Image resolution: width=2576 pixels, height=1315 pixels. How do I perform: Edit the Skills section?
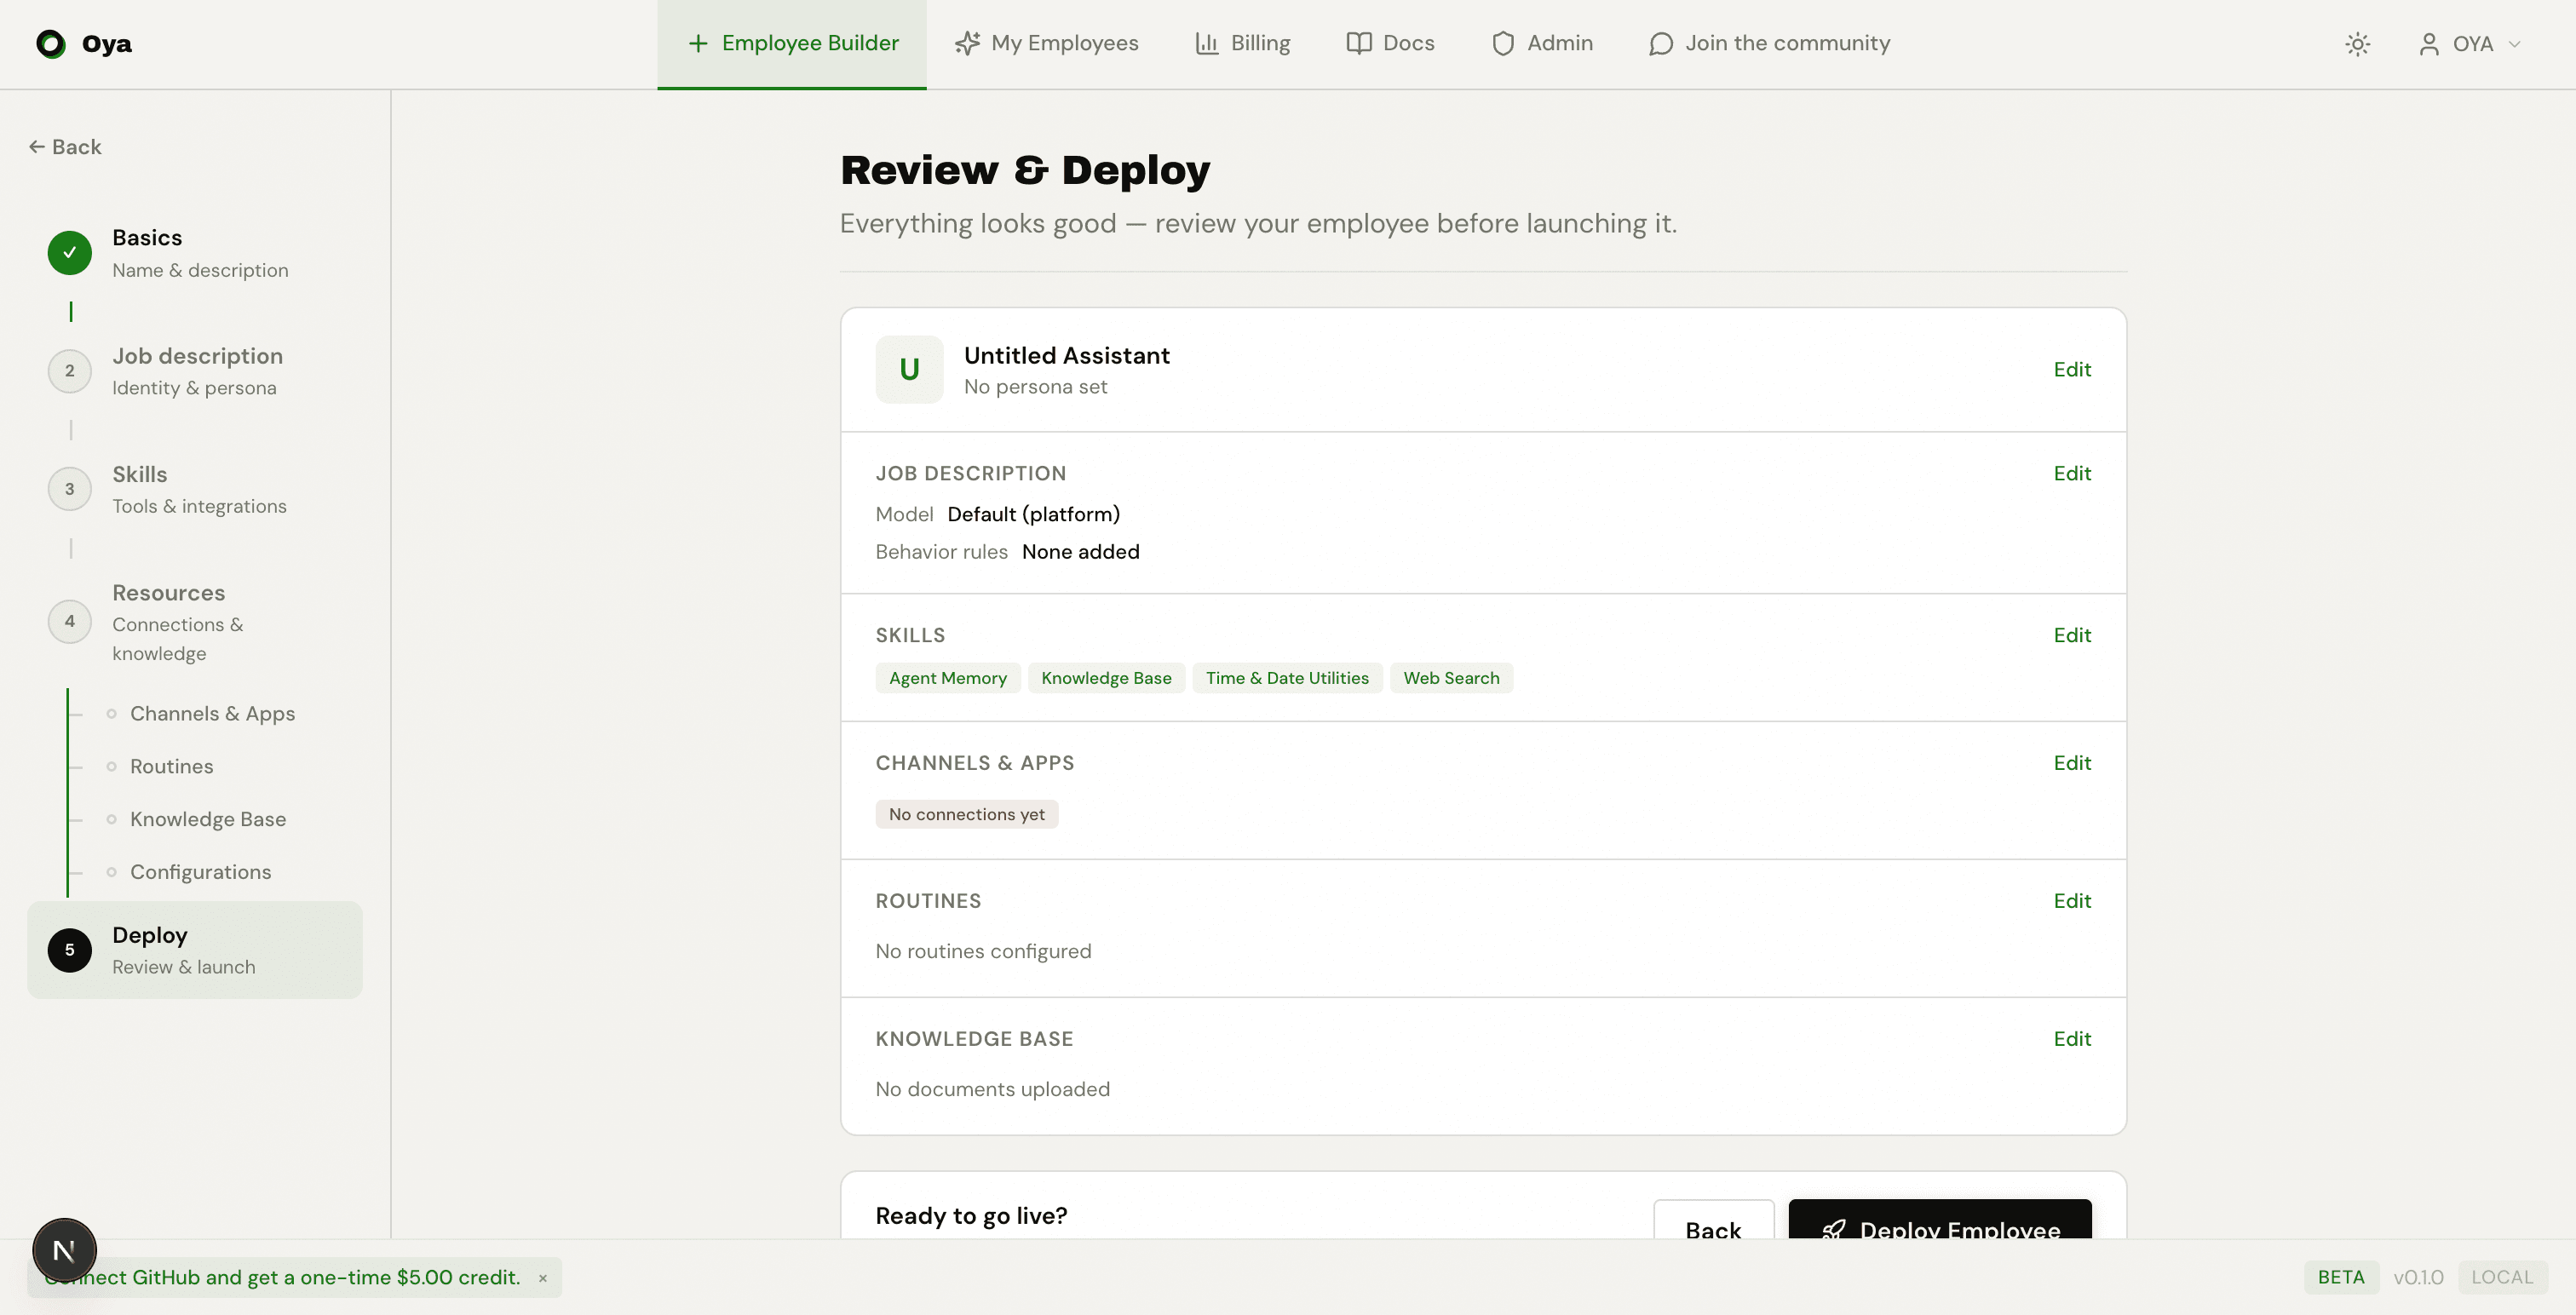coord(2072,635)
